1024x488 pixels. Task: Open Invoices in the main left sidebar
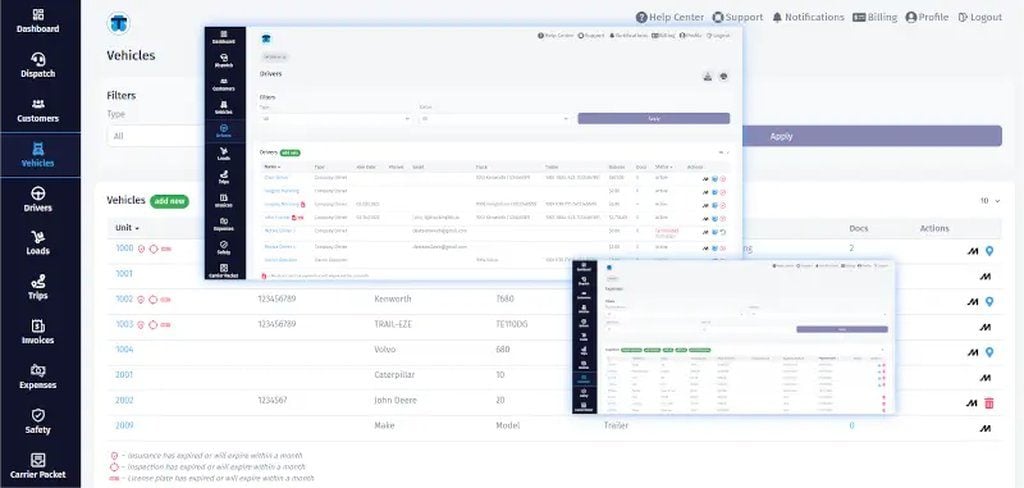38,333
